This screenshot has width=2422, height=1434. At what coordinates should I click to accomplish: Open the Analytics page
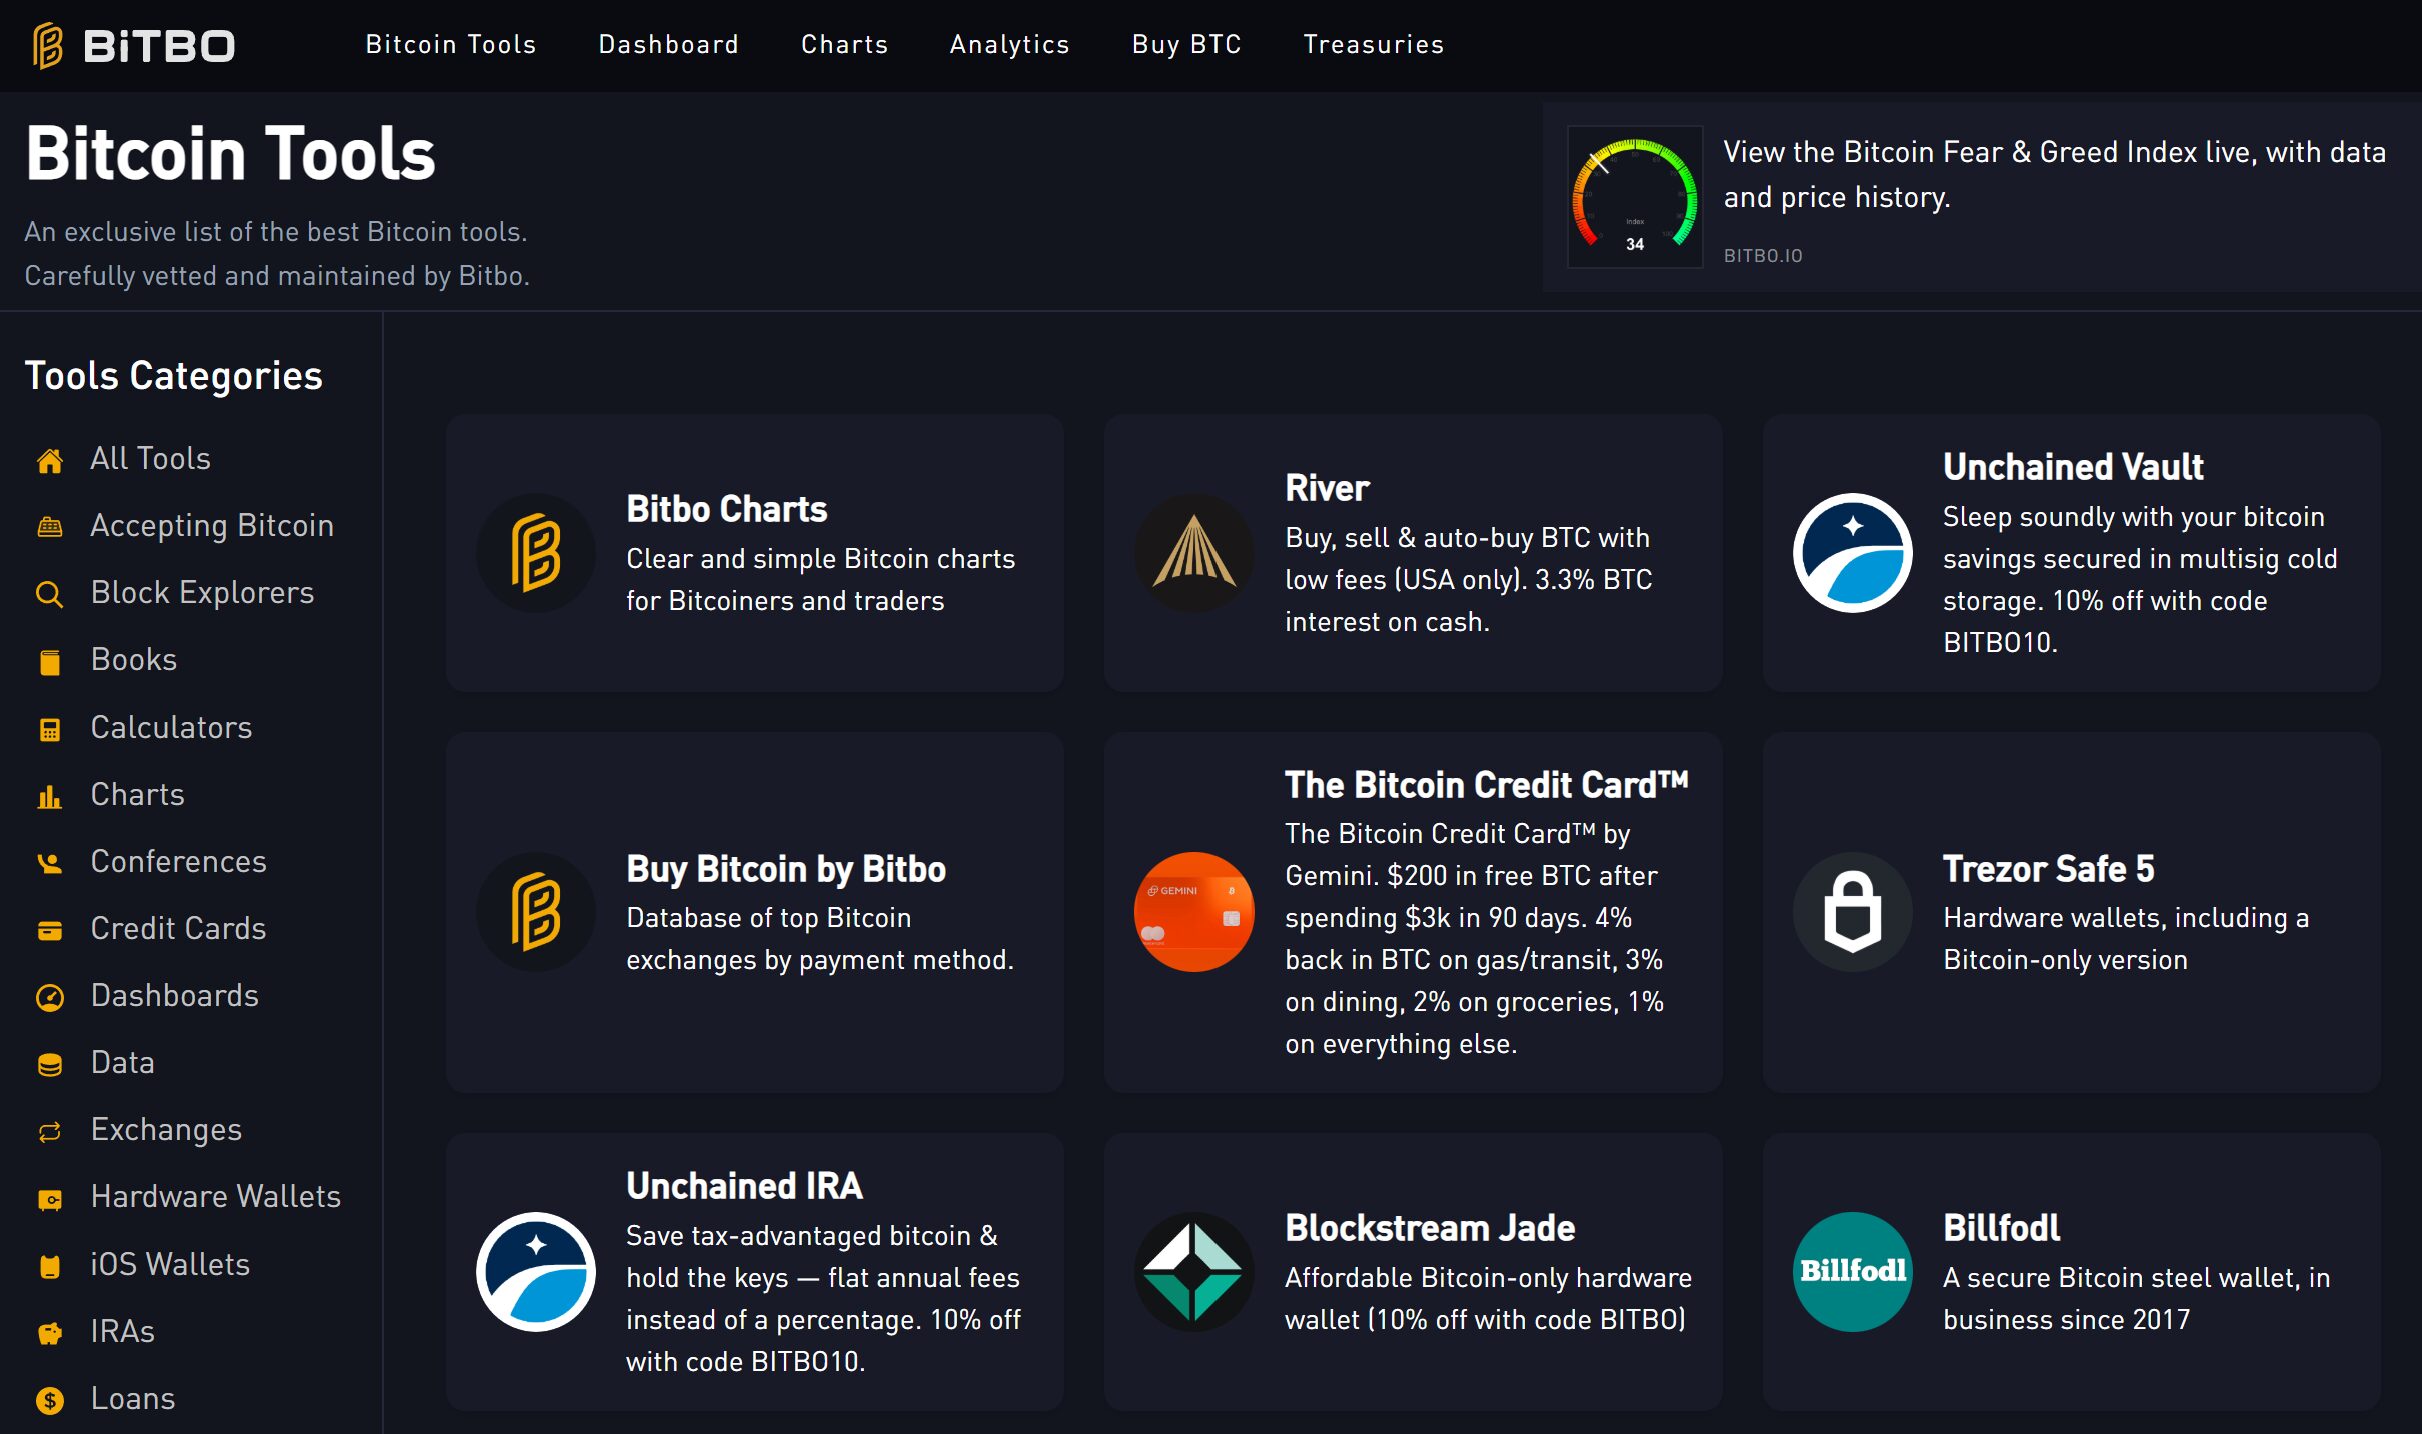tap(1009, 45)
